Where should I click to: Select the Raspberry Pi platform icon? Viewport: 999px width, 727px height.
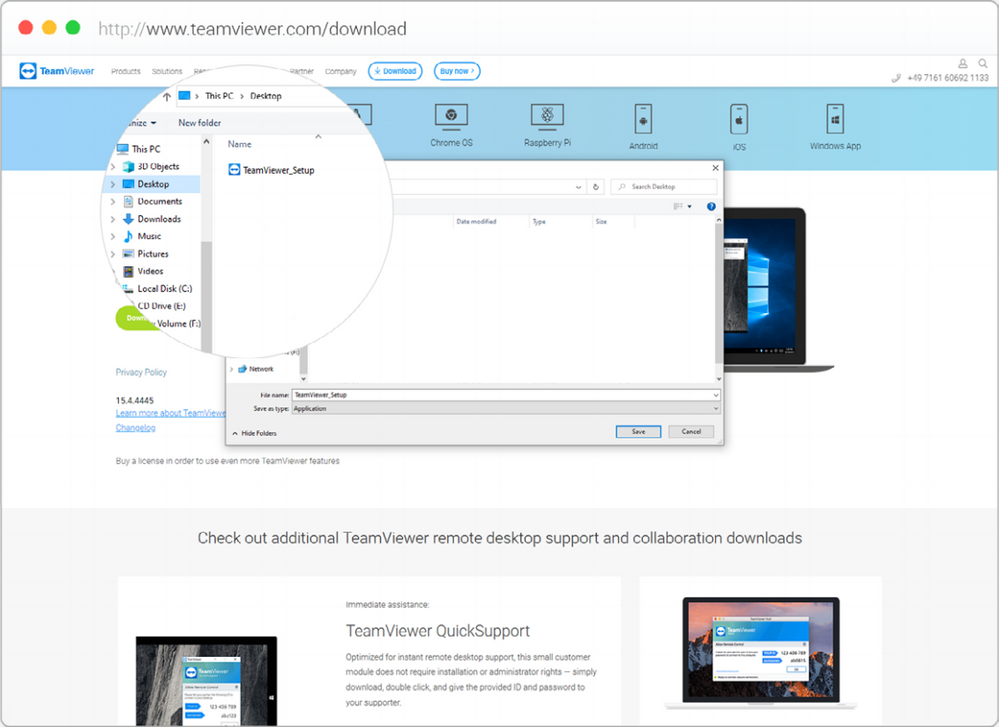pyautogui.click(x=547, y=115)
